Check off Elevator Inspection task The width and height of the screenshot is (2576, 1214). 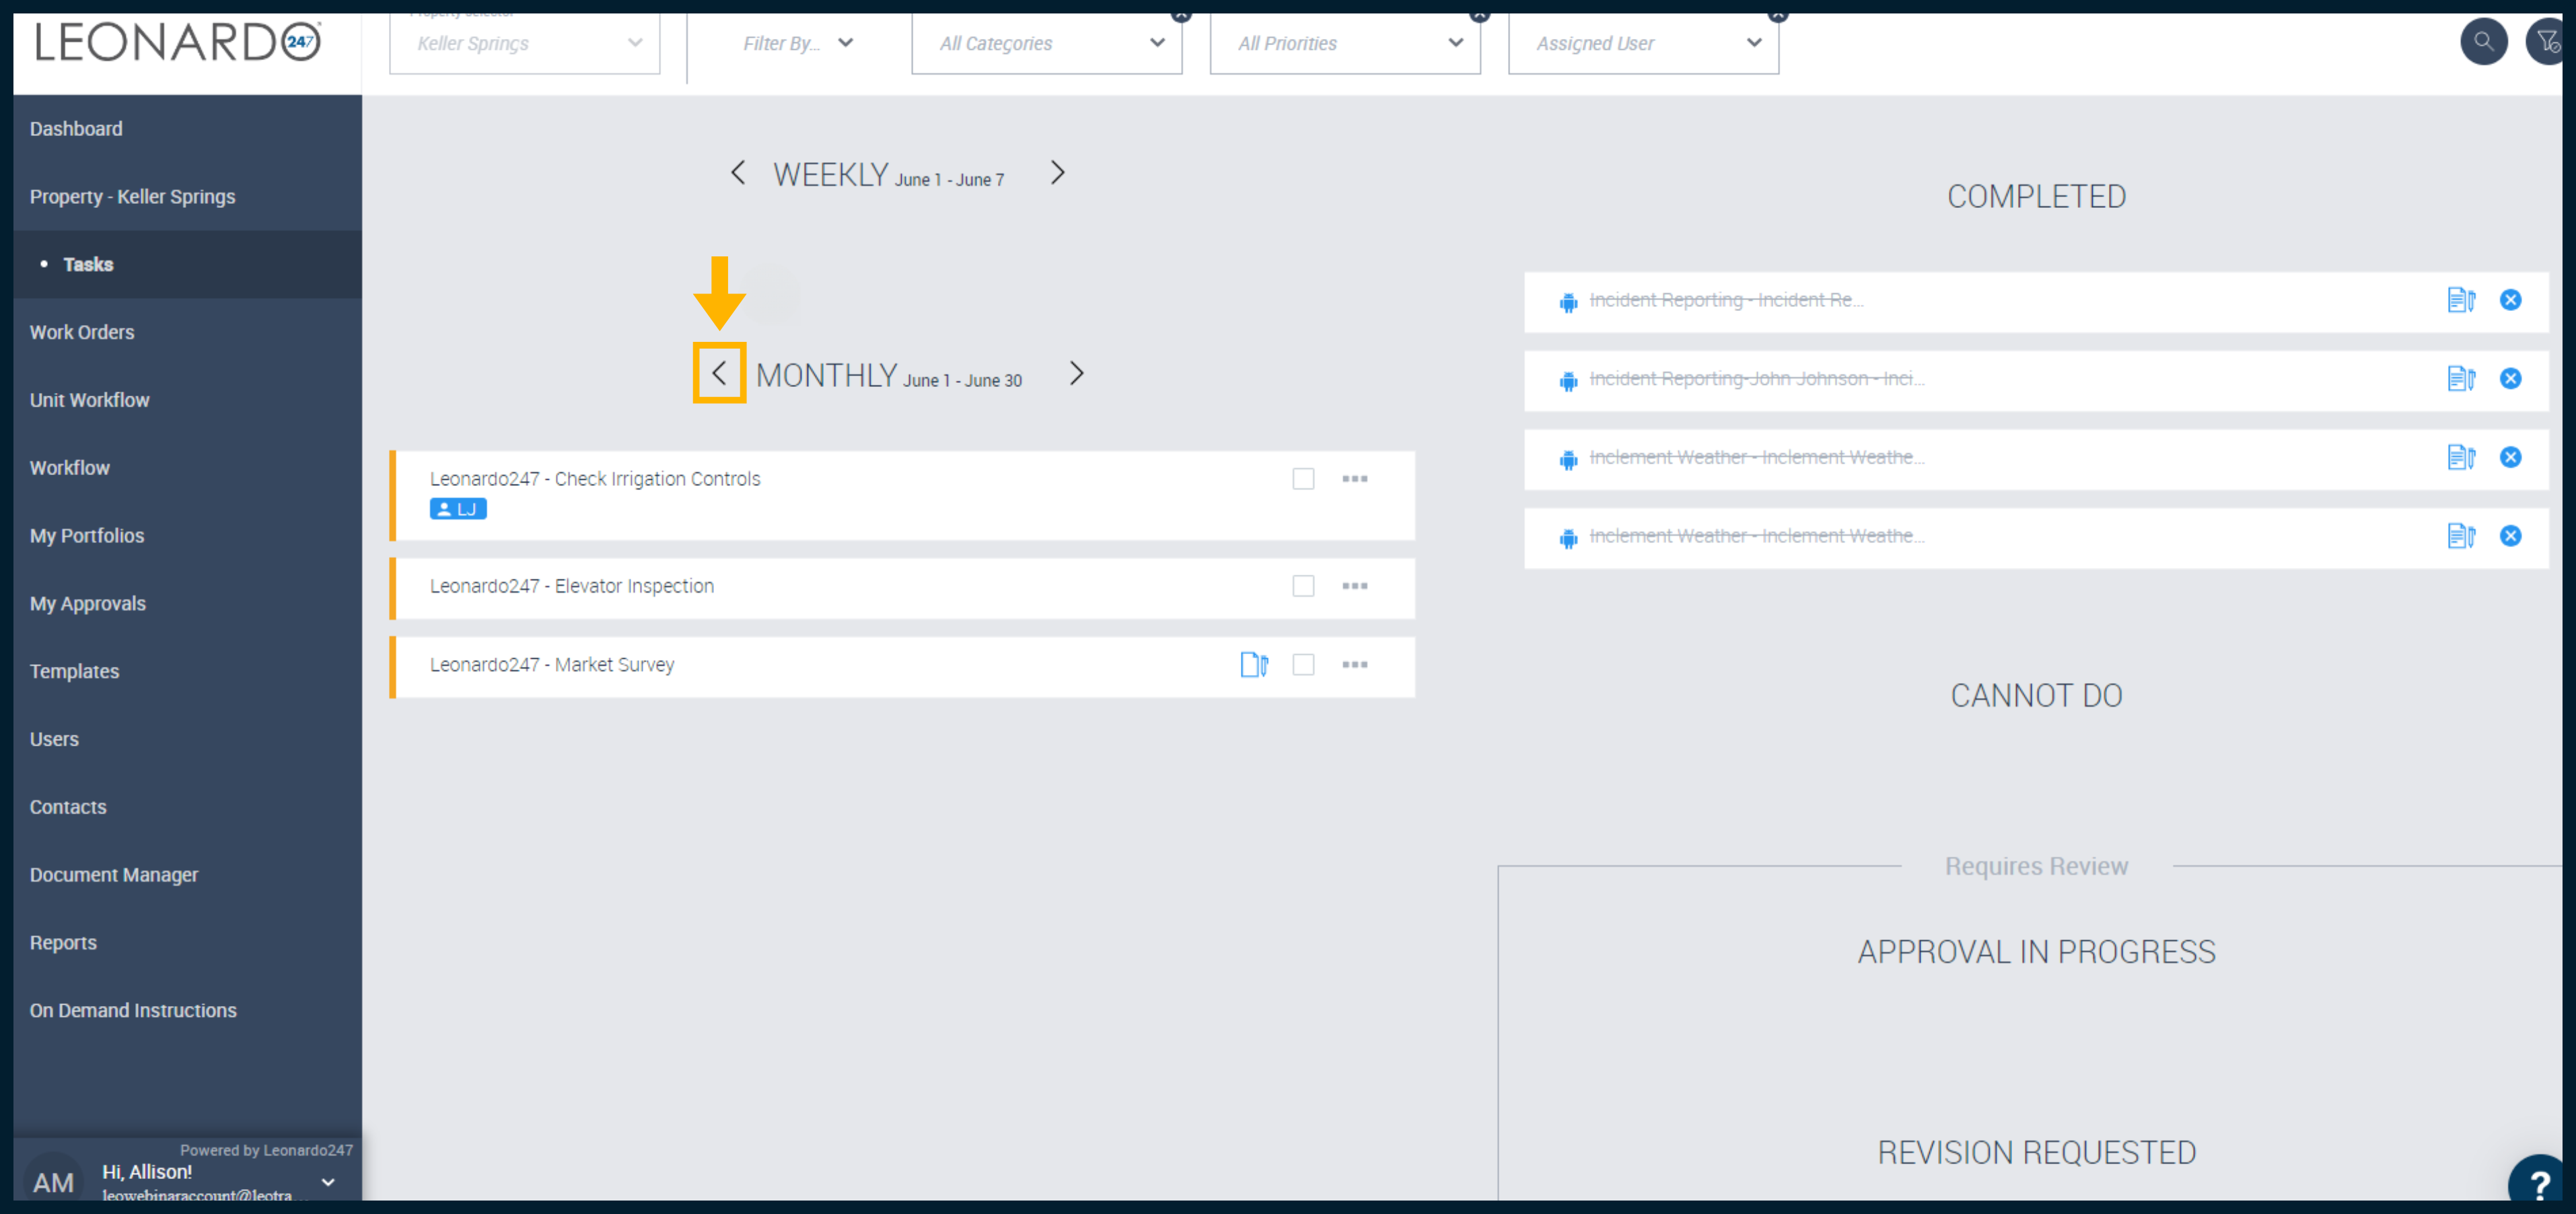[1303, 586]
